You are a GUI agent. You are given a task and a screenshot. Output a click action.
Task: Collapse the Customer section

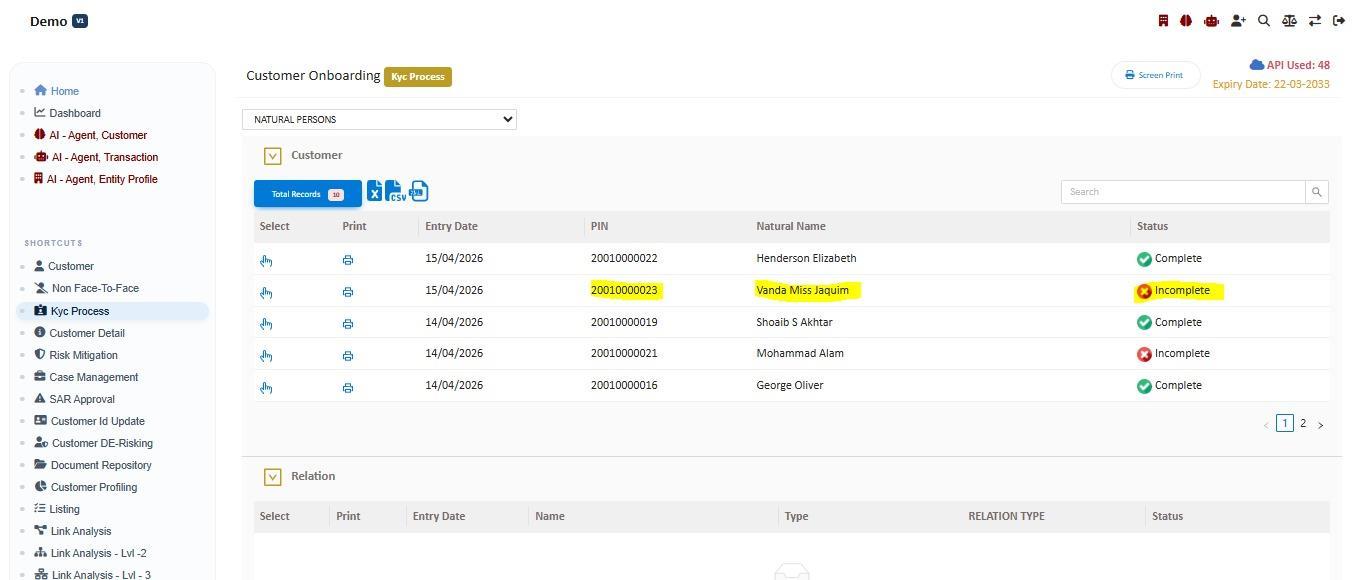click(272, 156)
